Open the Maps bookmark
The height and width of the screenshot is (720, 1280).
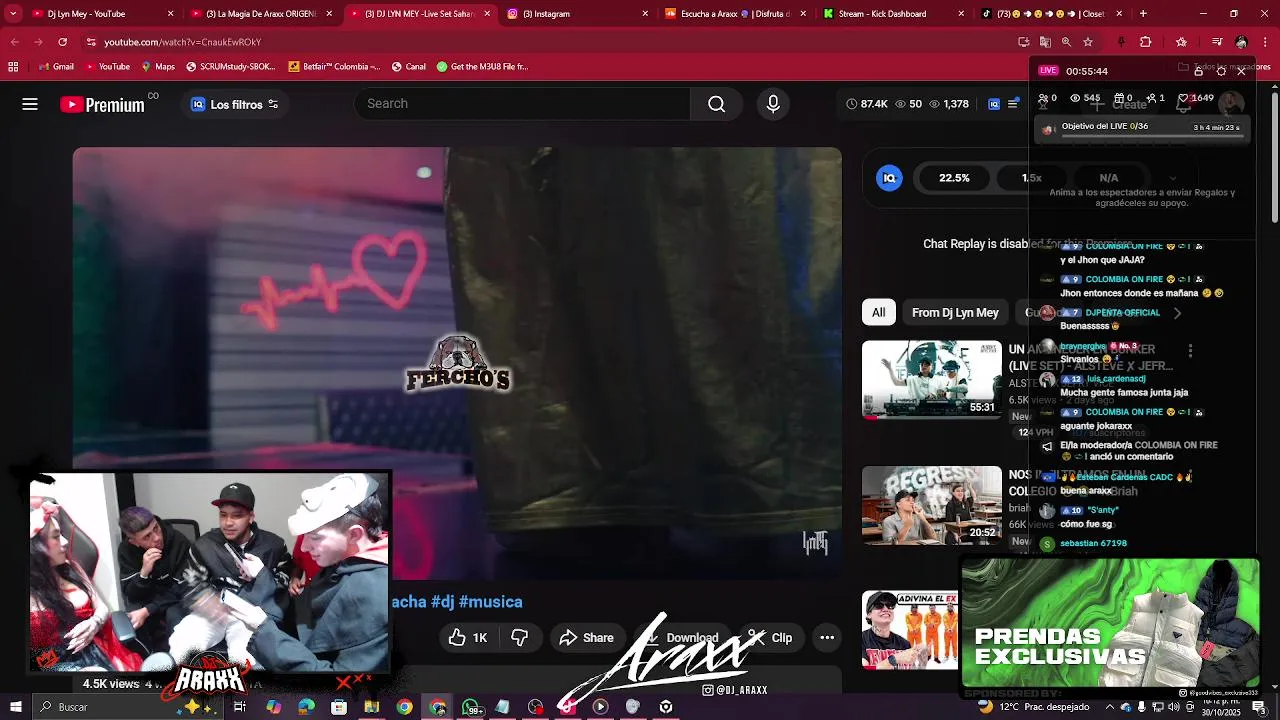pyautogui.click(x=158, y=67)
